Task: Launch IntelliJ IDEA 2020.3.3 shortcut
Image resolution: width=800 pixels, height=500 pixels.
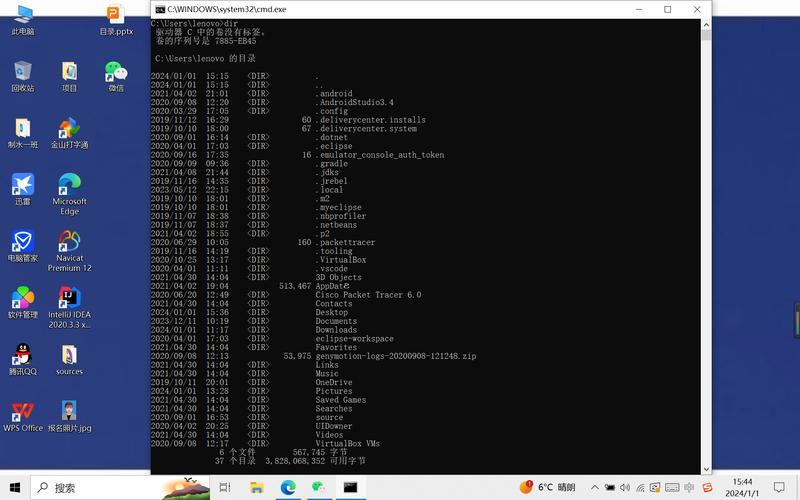Action: point(69,308)
